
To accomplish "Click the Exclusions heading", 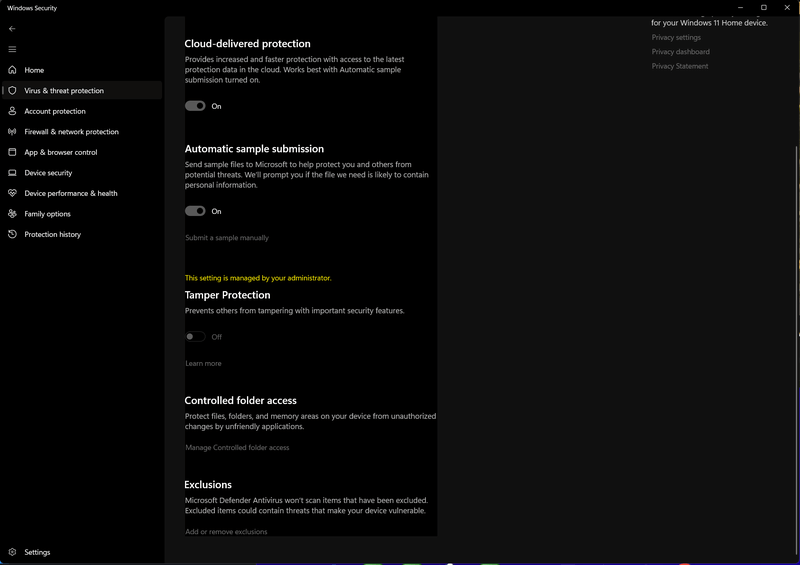I will pyautogui.click(x=208, y=484).
